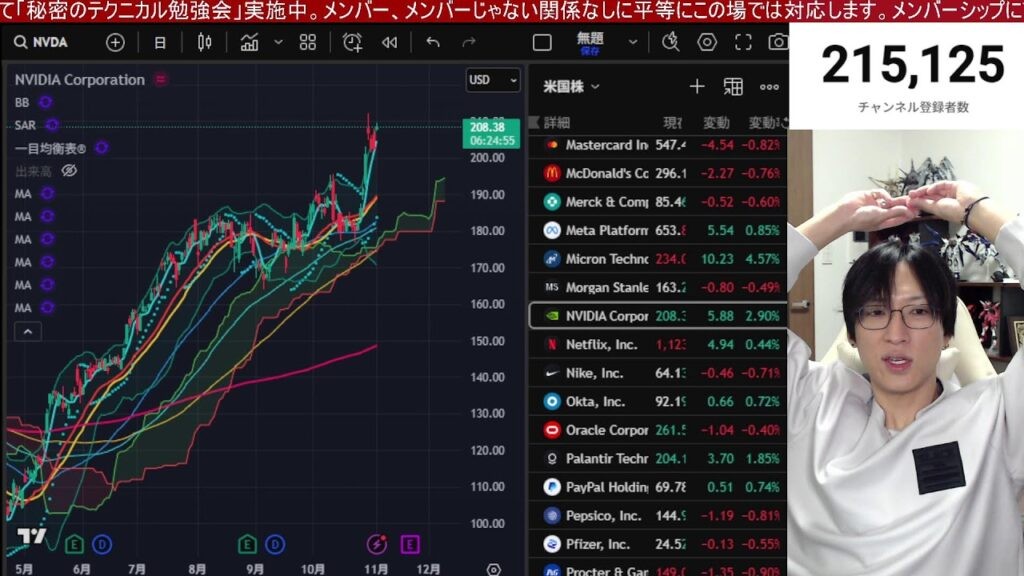
Task: Select Oracle Corporation watchlist row
Action: point(658,430)
